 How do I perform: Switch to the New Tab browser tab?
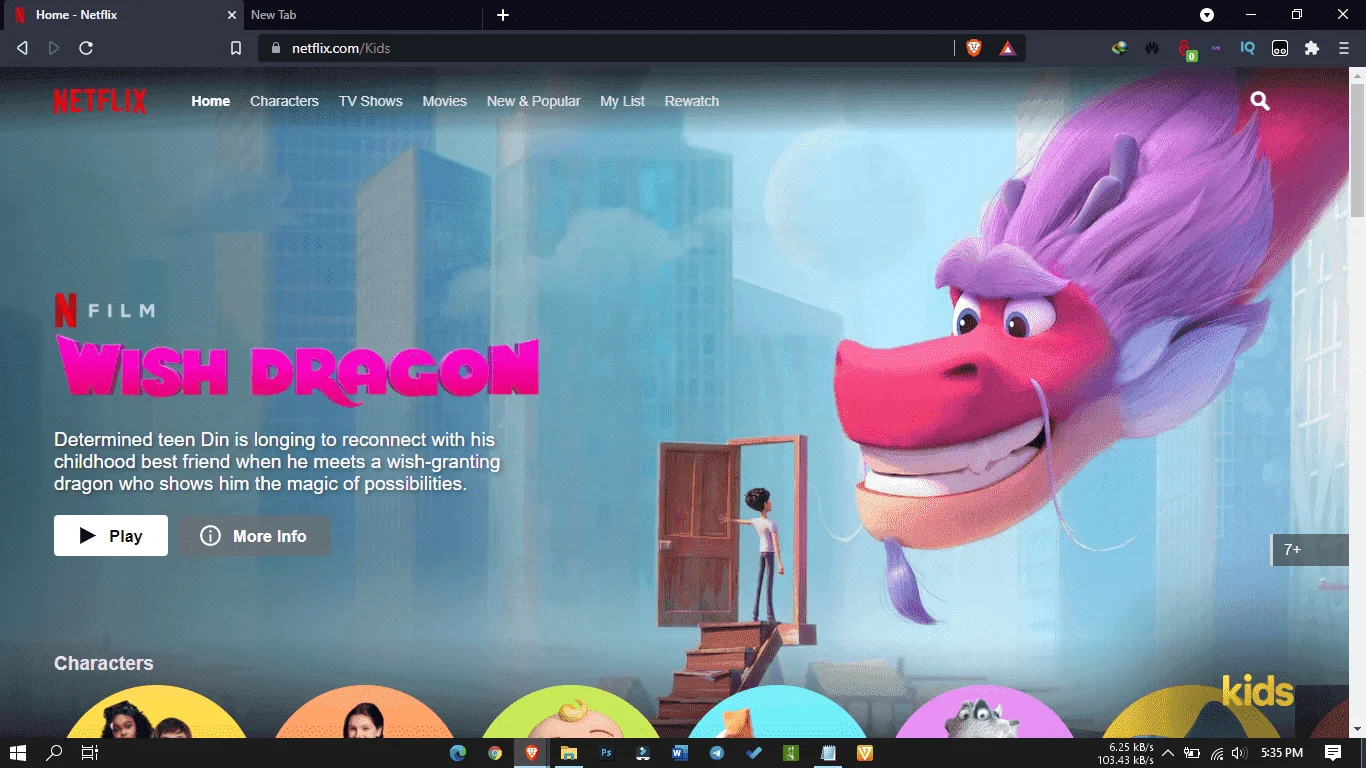[x=273, y=15]
